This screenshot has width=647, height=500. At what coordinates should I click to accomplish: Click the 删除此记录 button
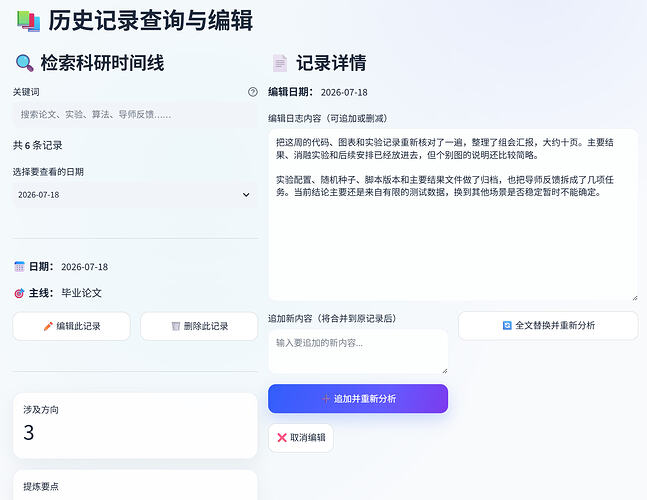pyautogui.click(x=199, y=326)
